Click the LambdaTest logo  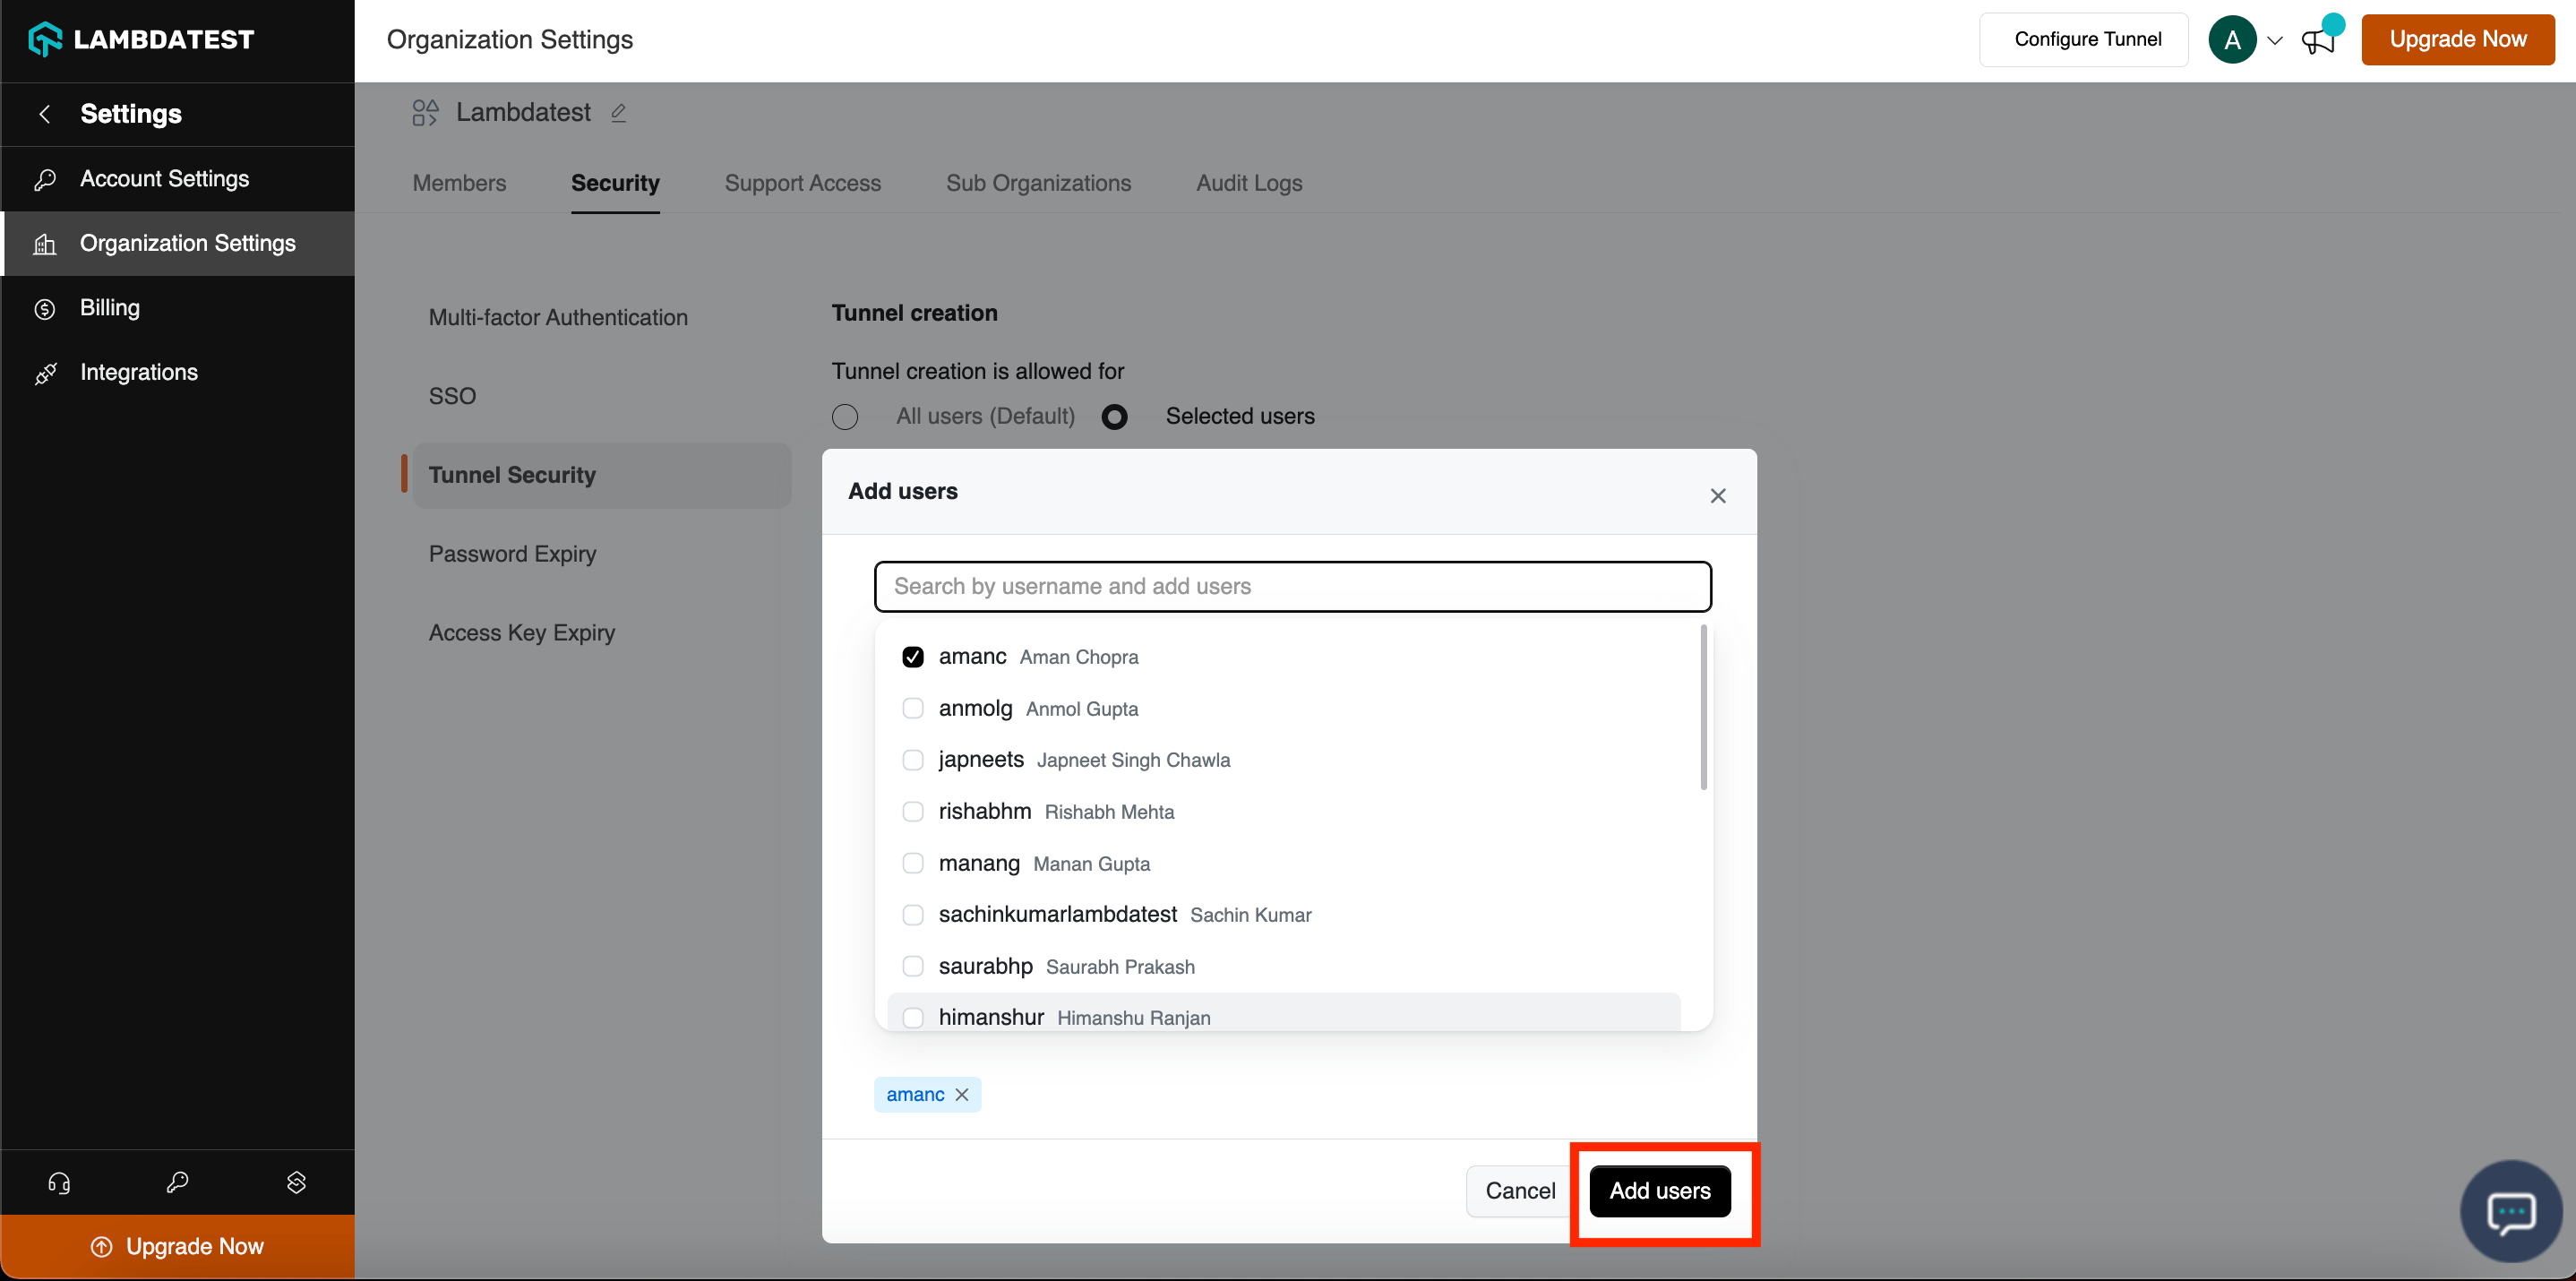141,39
